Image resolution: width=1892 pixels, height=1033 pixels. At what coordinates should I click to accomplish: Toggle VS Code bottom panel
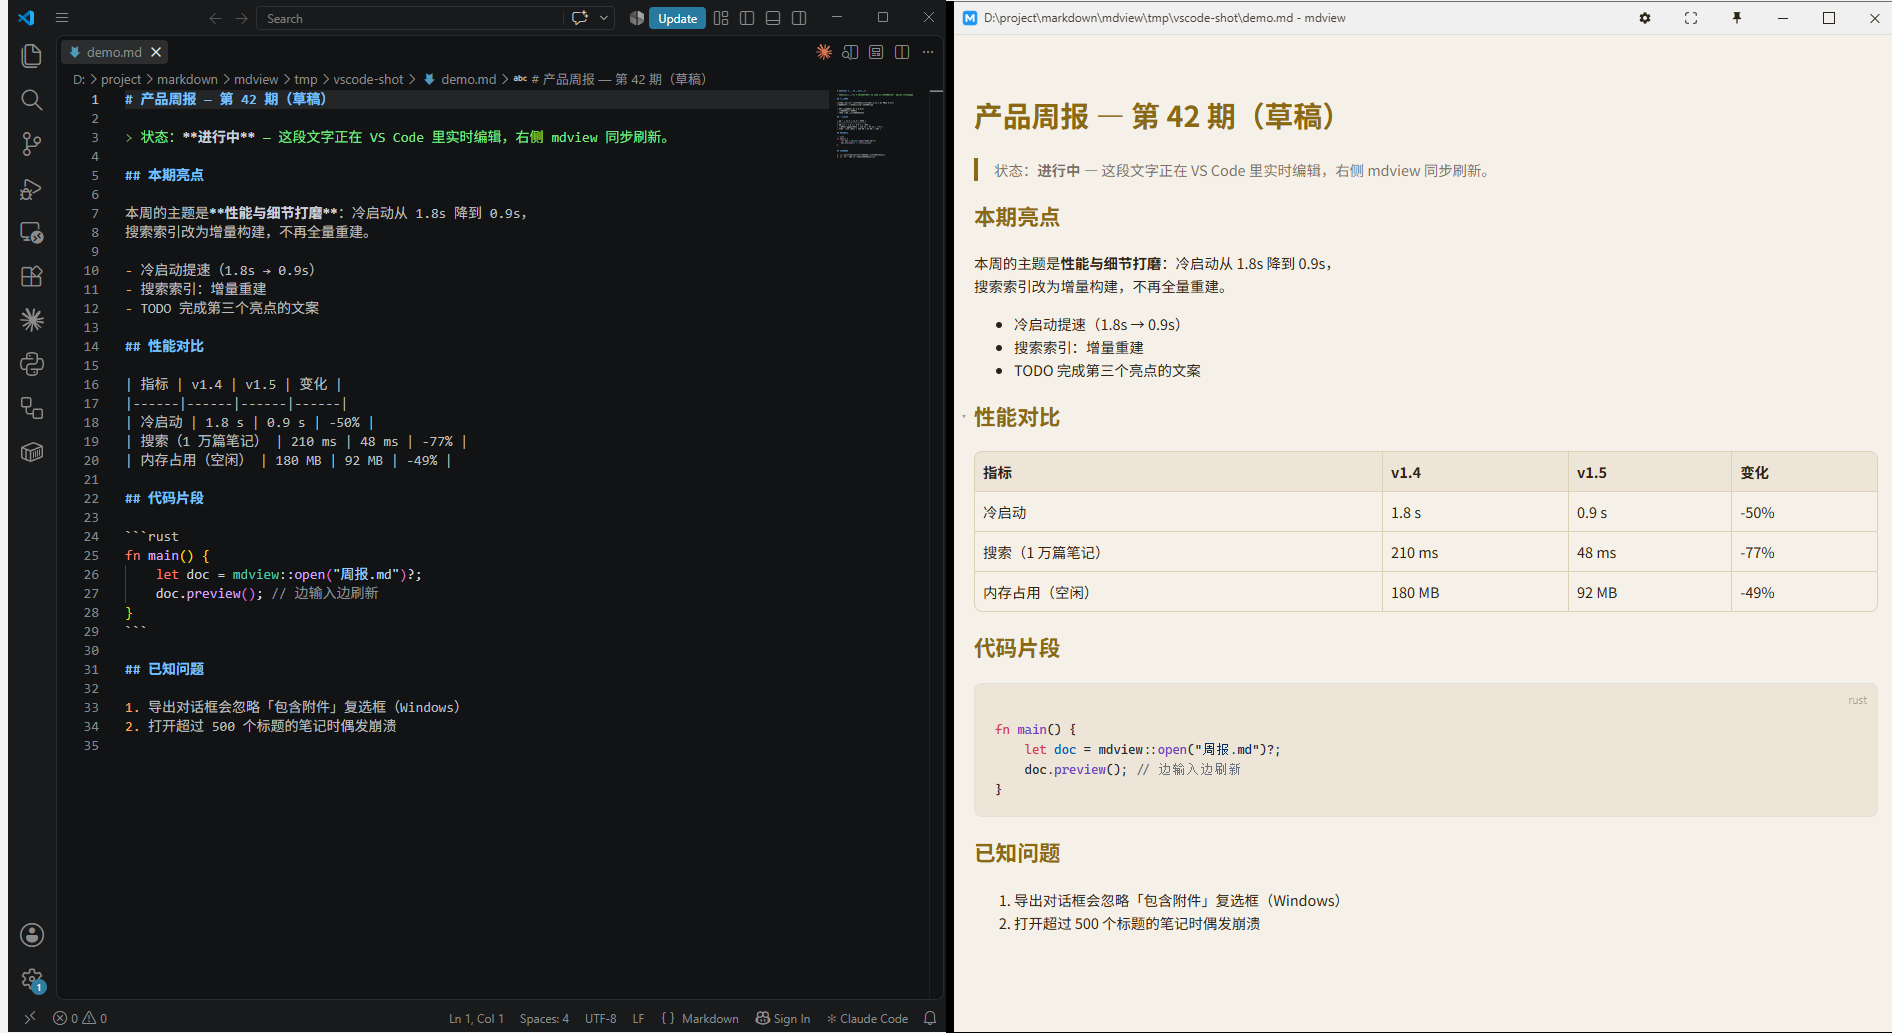[773, 18]
